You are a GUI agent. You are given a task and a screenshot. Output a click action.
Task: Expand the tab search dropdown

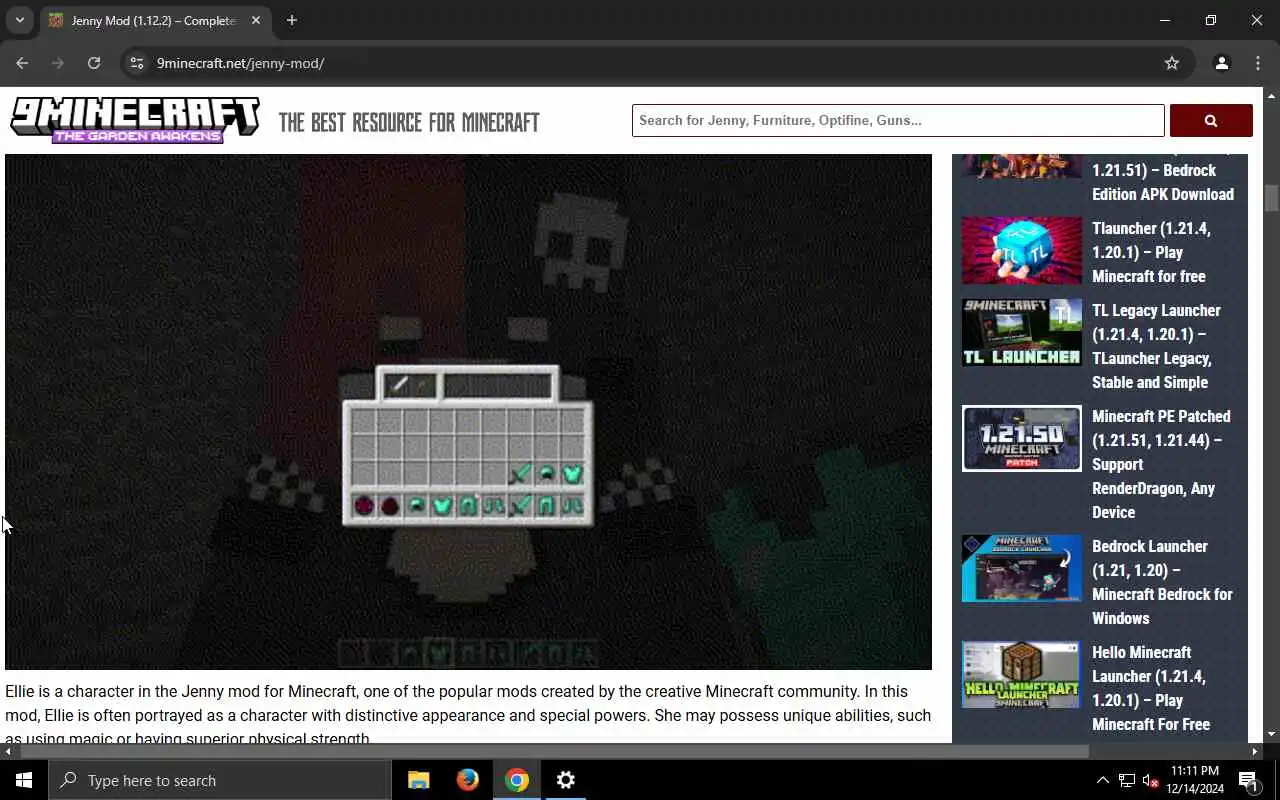coord(19,20)
